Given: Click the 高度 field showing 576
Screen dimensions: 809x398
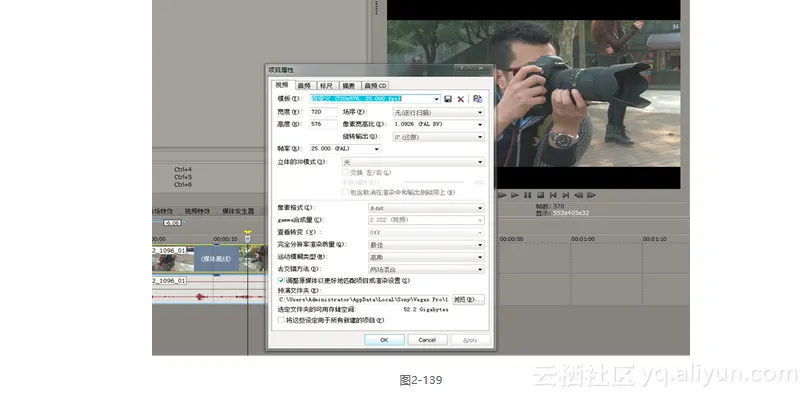Looking at the screenshot, I should point(323,124).
